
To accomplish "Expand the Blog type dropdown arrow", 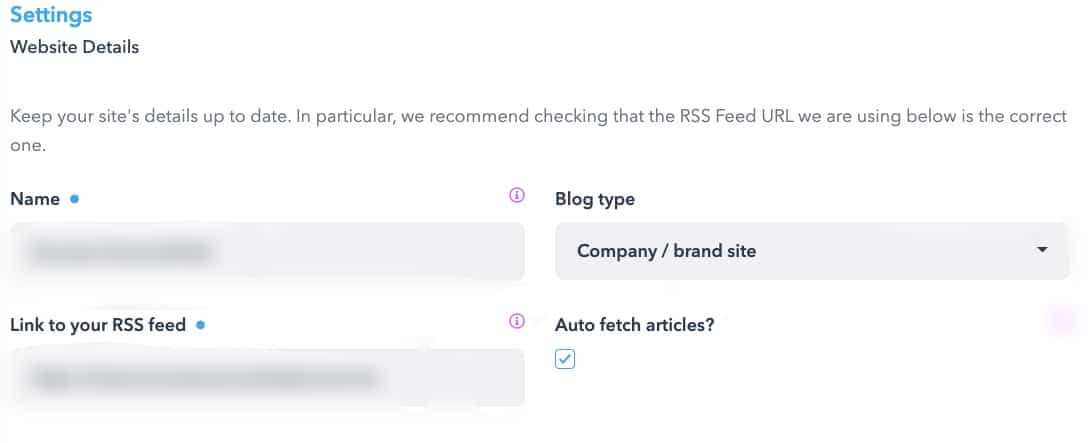I will (1042, 249).
